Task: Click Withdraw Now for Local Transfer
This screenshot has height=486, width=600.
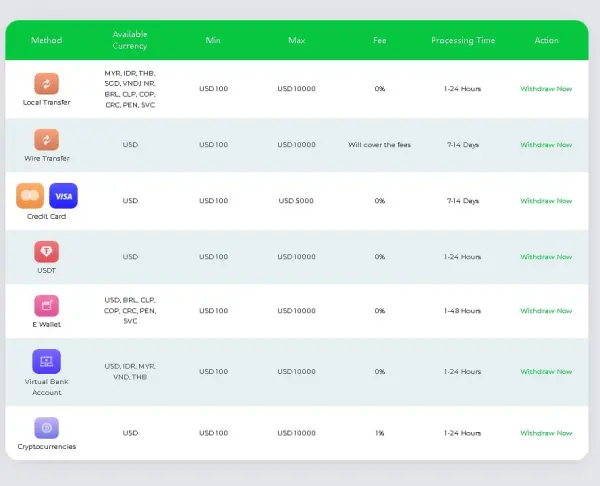Action: [546, 89]
